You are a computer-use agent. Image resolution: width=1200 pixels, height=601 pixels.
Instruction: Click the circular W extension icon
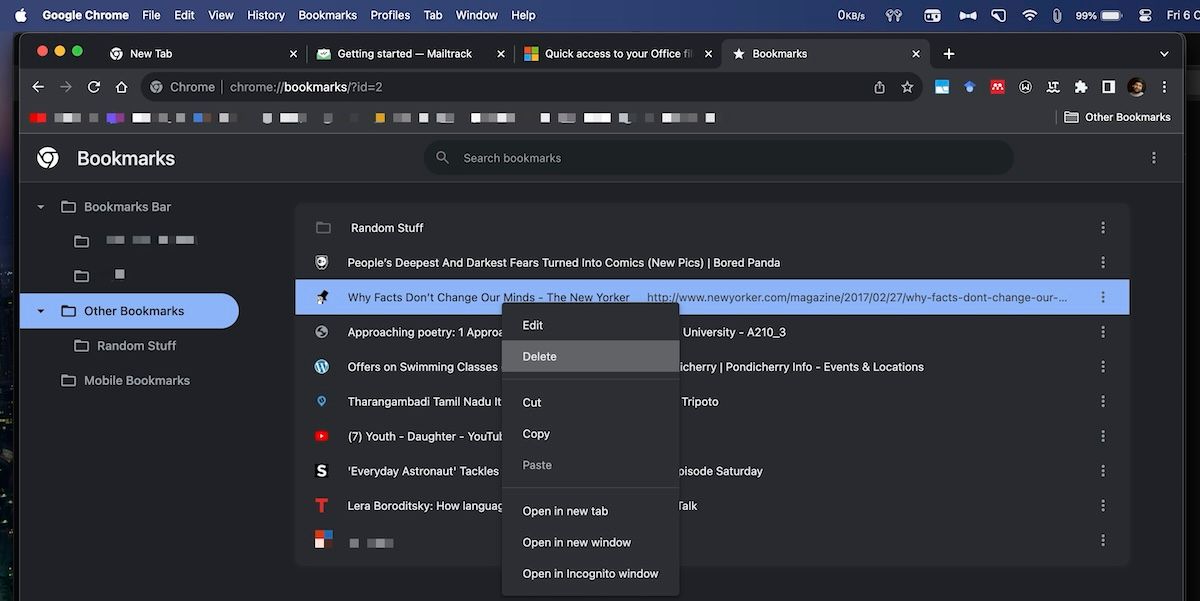click(x=1025, y=87)
